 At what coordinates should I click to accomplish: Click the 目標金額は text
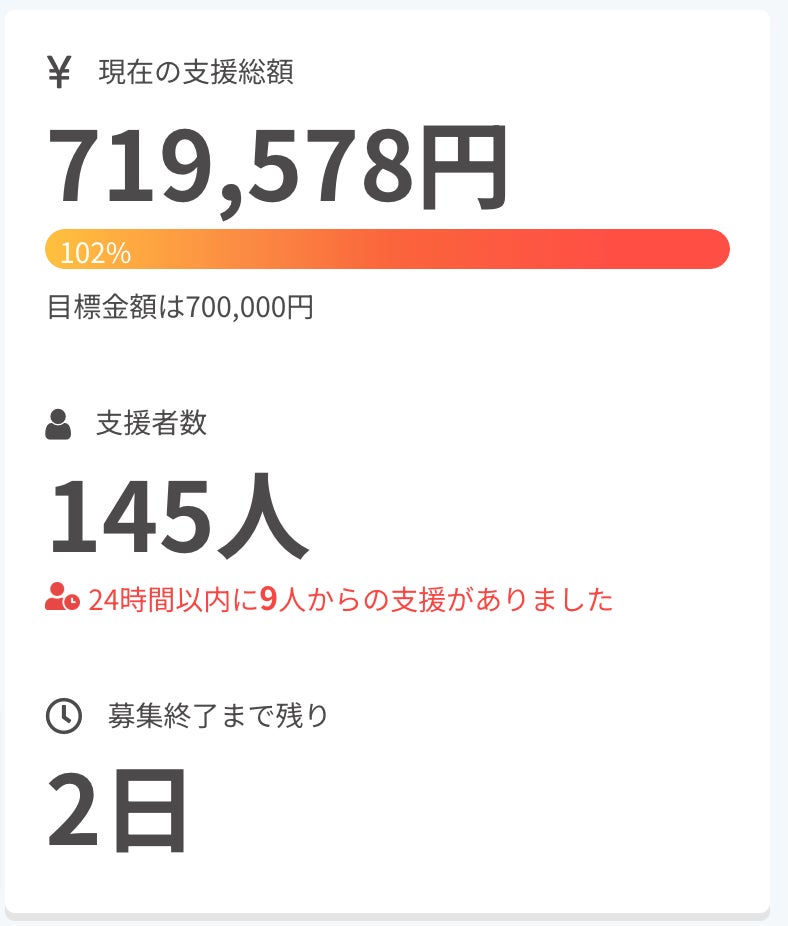coord(116,306)
